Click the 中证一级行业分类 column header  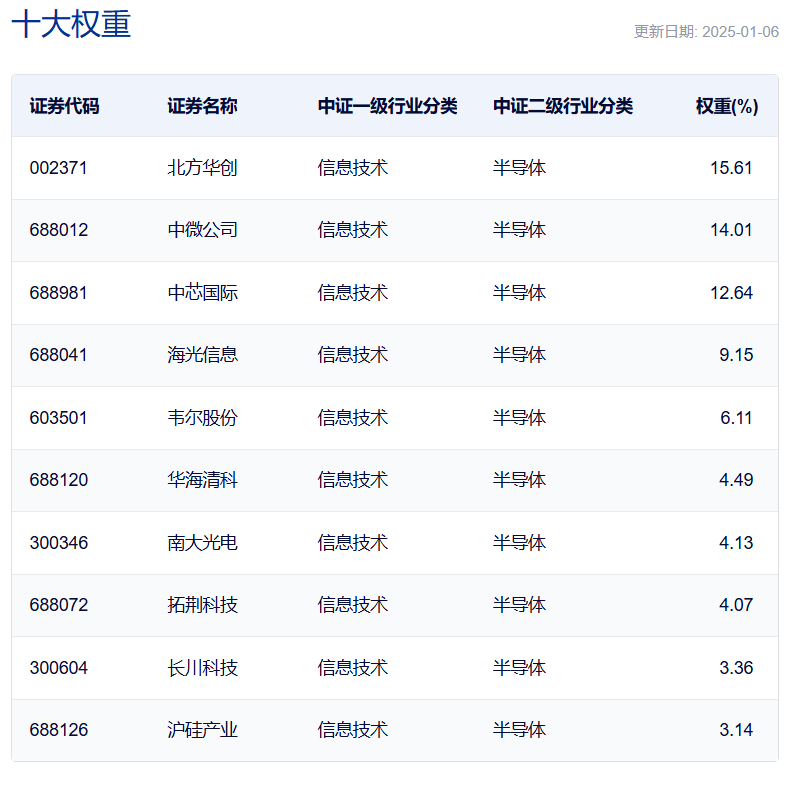pos(387,106)
